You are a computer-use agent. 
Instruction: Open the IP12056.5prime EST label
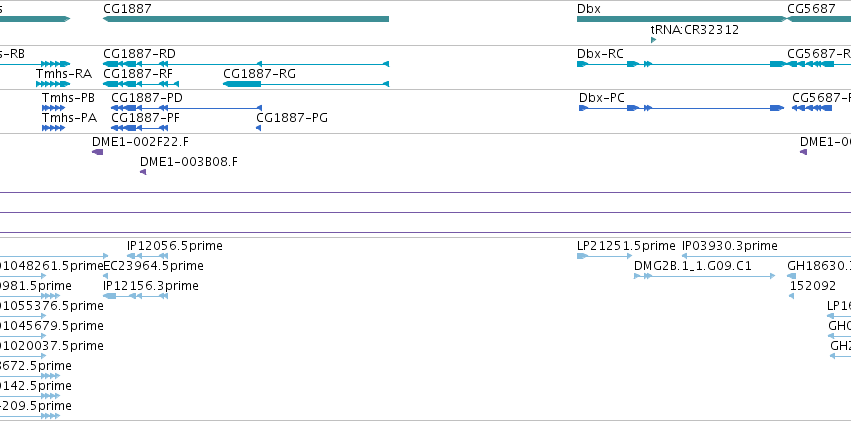(175, 246)
